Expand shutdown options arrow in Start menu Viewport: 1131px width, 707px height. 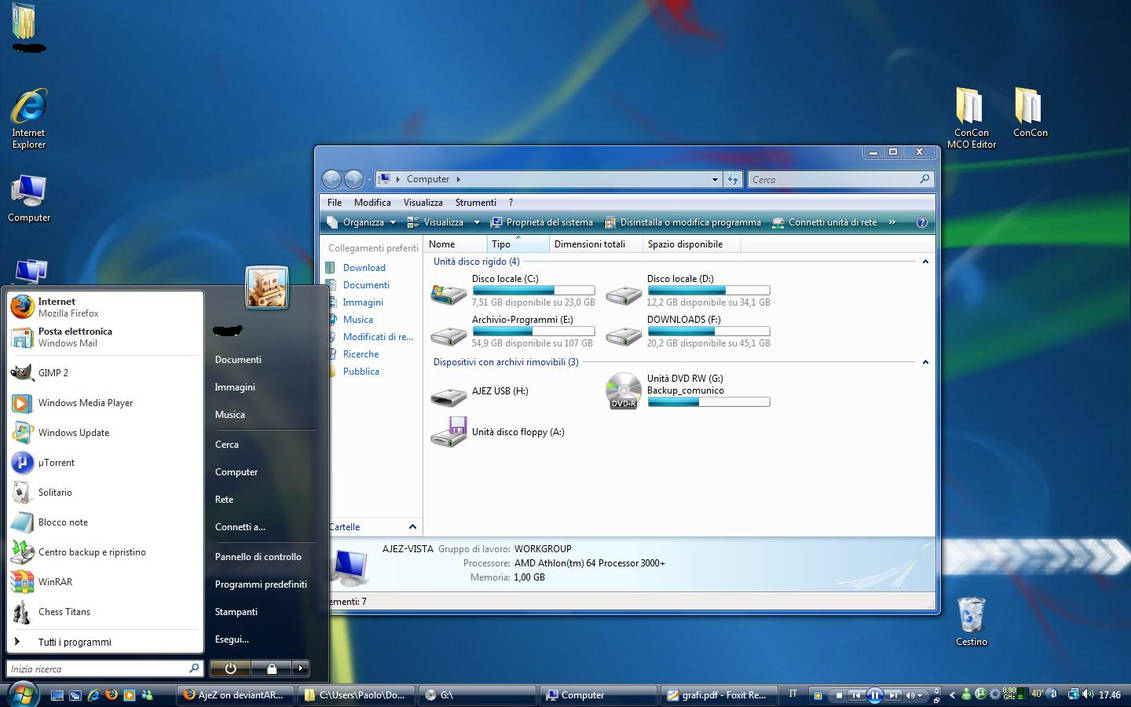(x=301, y=669)
